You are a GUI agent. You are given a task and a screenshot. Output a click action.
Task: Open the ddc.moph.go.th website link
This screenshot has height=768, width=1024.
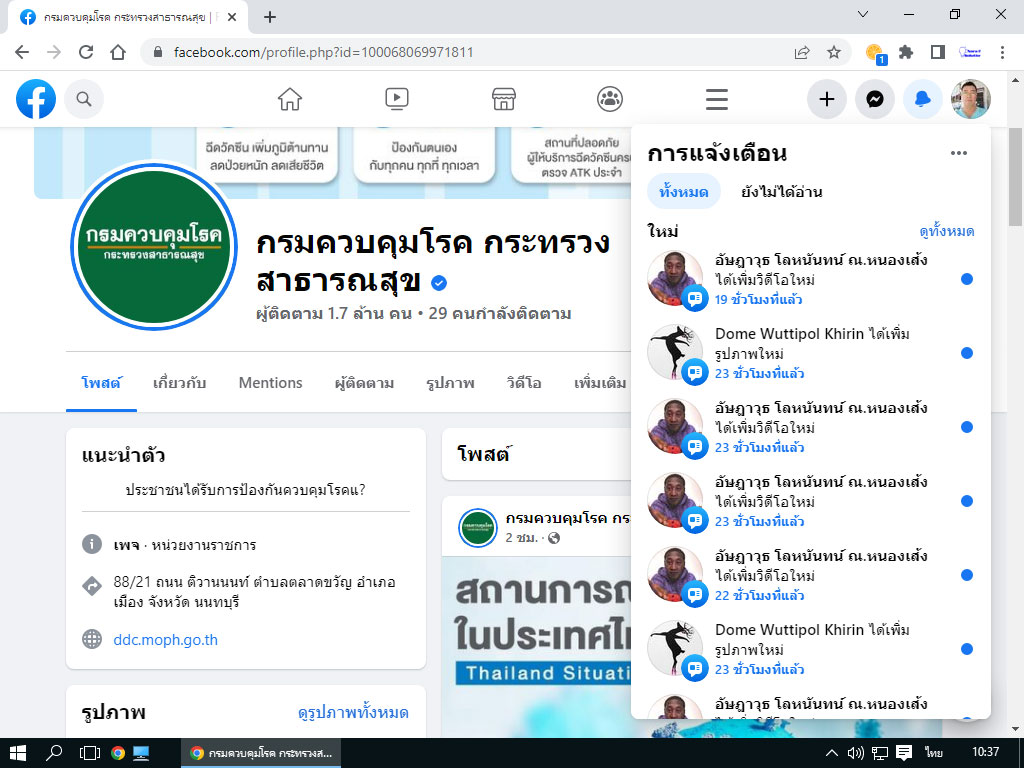(165, 639)
